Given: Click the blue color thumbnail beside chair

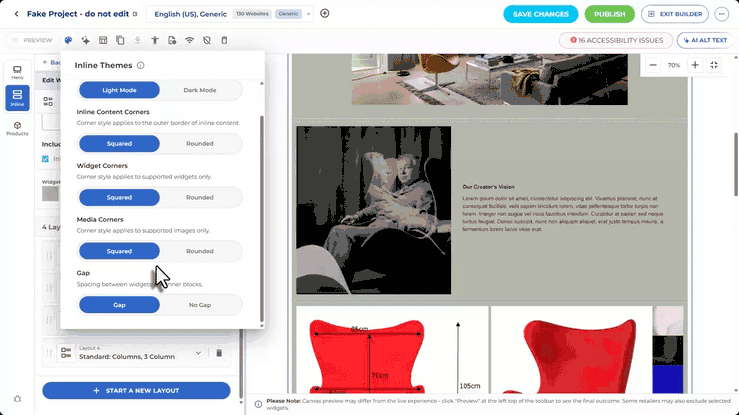Looking at the screenshot, I should pyautogui.click(x=668, y=379).
